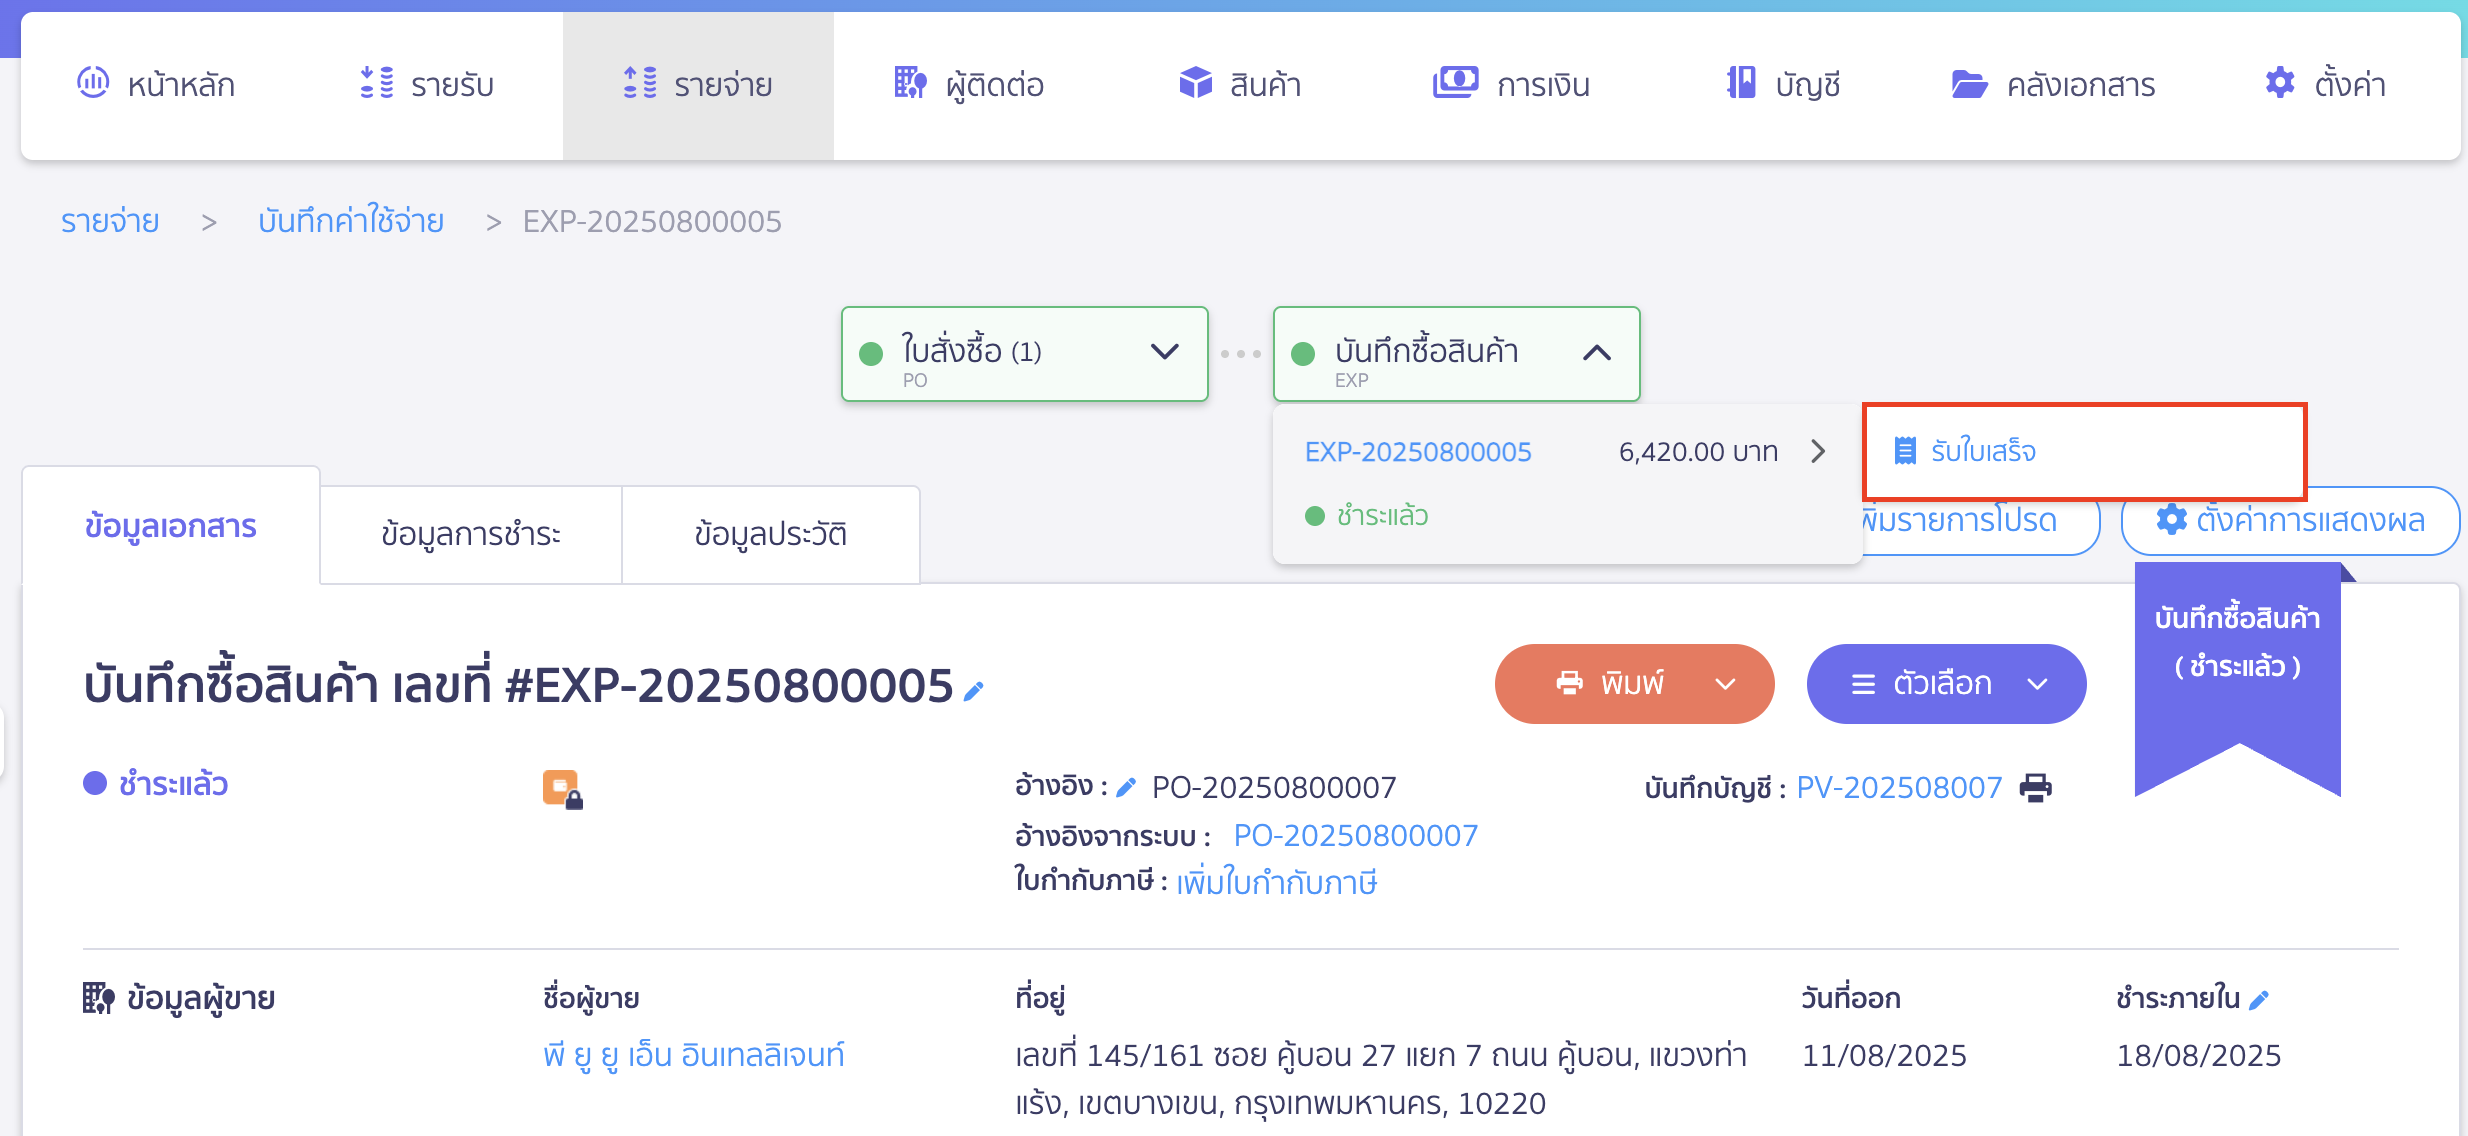Click the due date 18/08/2025

point(2199,1056)
